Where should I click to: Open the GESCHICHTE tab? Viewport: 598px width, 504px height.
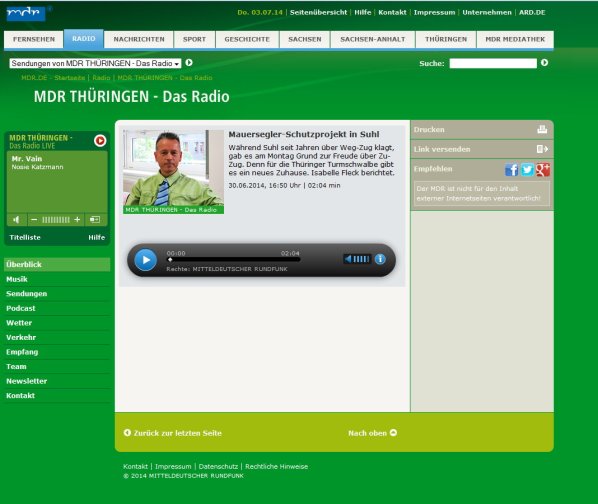click(247, 39)
